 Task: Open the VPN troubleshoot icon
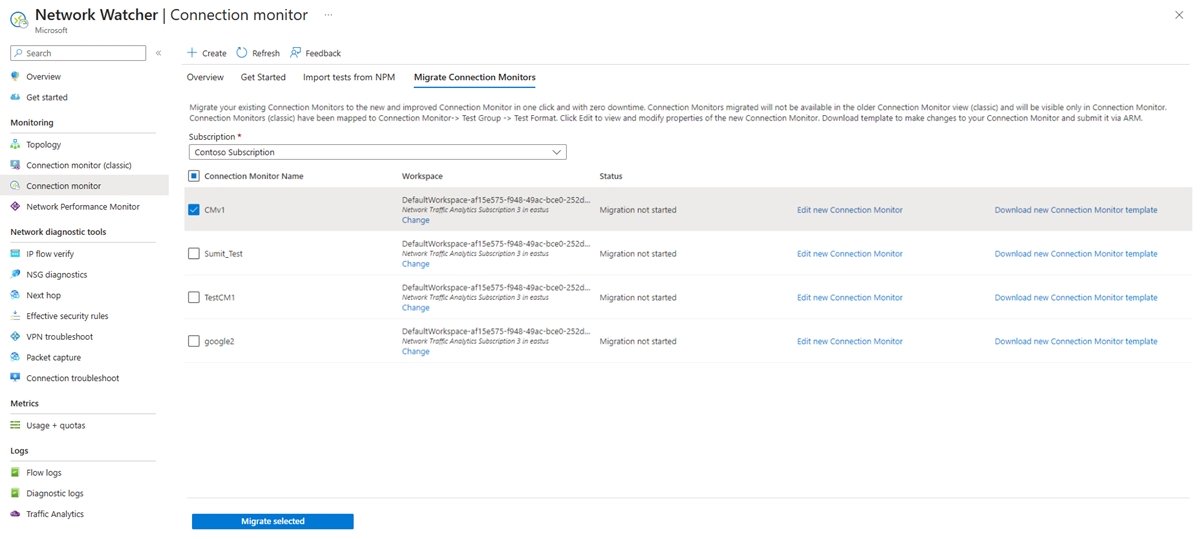click(15, 337)
